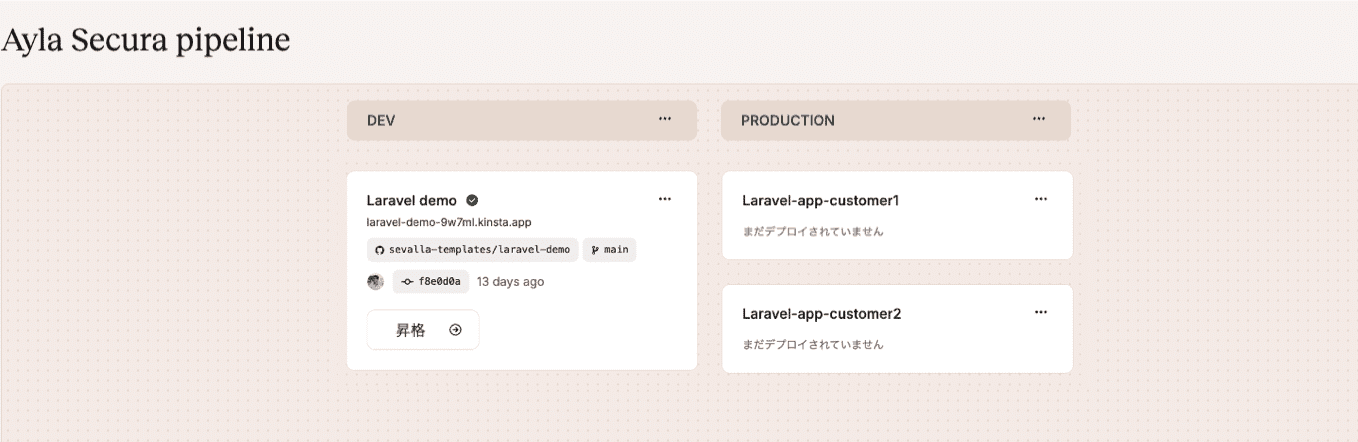Click the 昇格 promote button
Image resolution: width=1358 pixels, height=442 pixels.
[x=423, y=330]
